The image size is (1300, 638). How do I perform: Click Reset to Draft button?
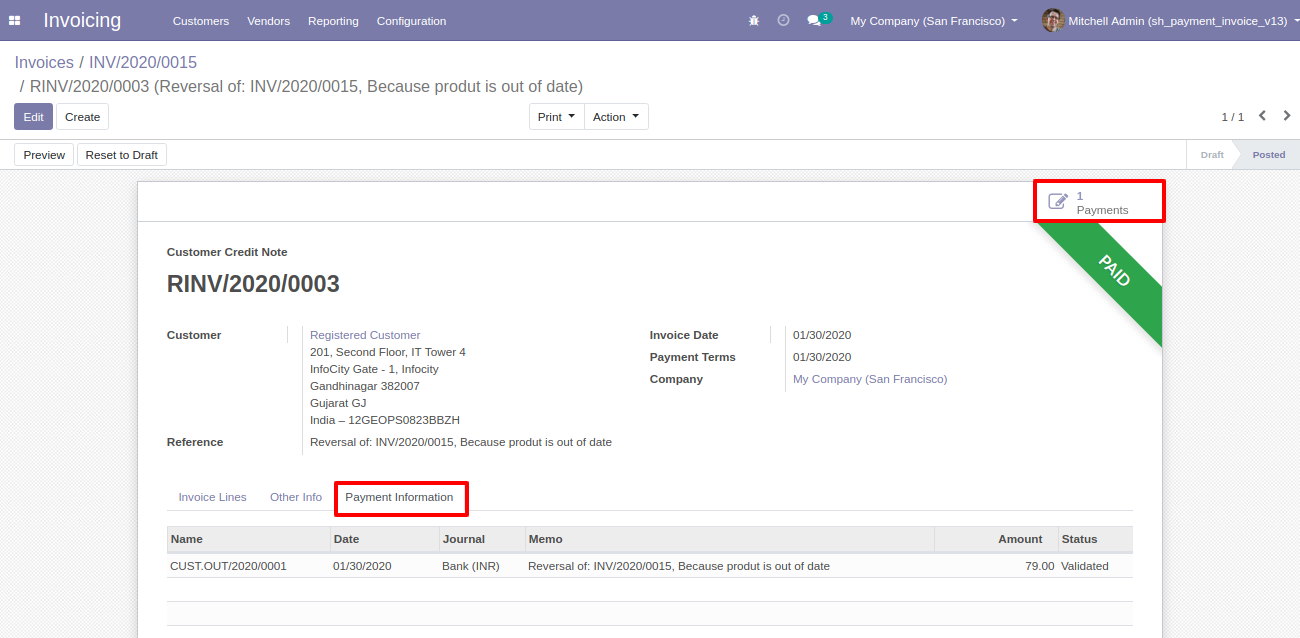pyautogui.click(x=122, y=155)
